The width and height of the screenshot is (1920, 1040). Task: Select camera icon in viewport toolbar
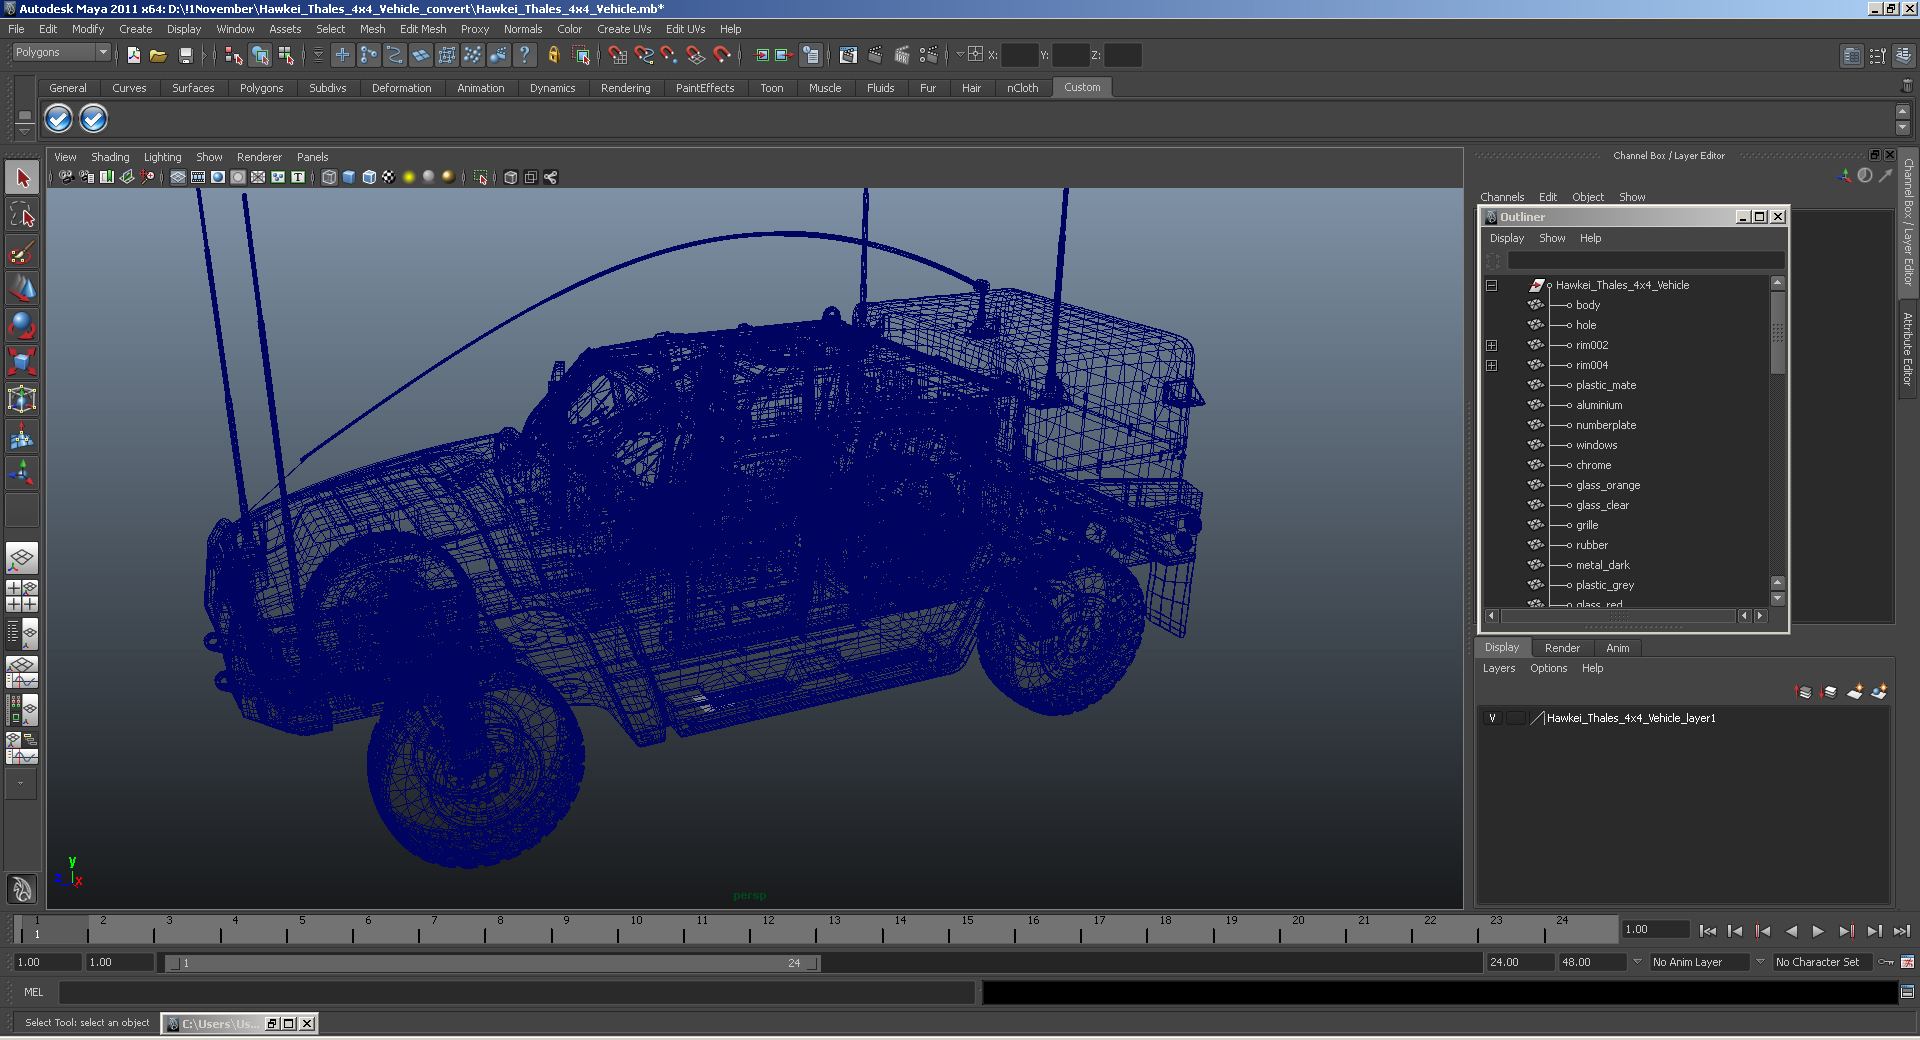(66, 177)
